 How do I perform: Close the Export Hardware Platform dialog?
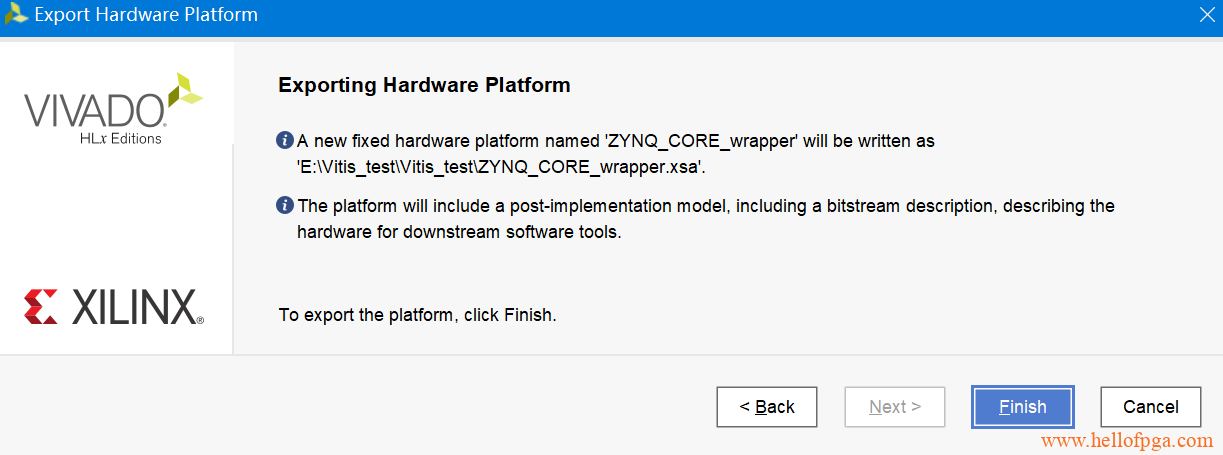[x=1206, y=15]
